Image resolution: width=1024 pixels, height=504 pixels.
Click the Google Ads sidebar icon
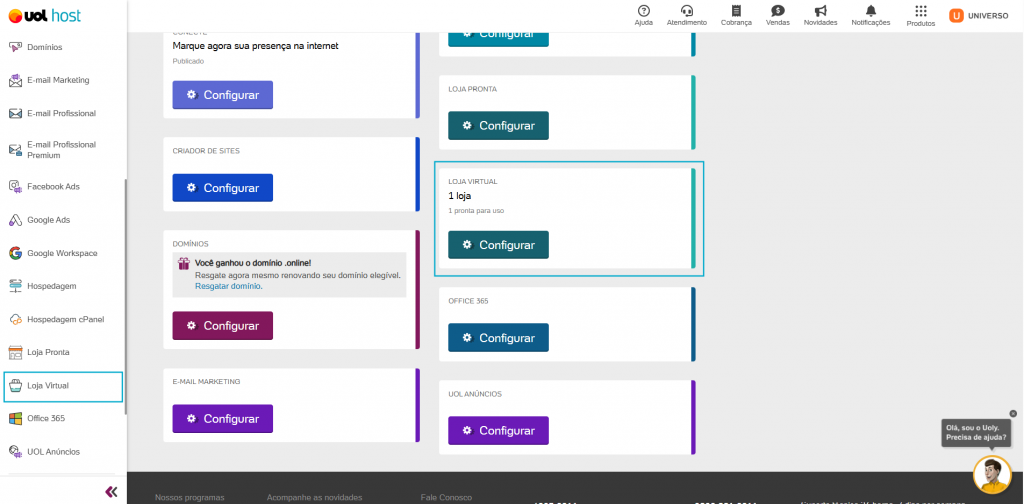[16, 220]
